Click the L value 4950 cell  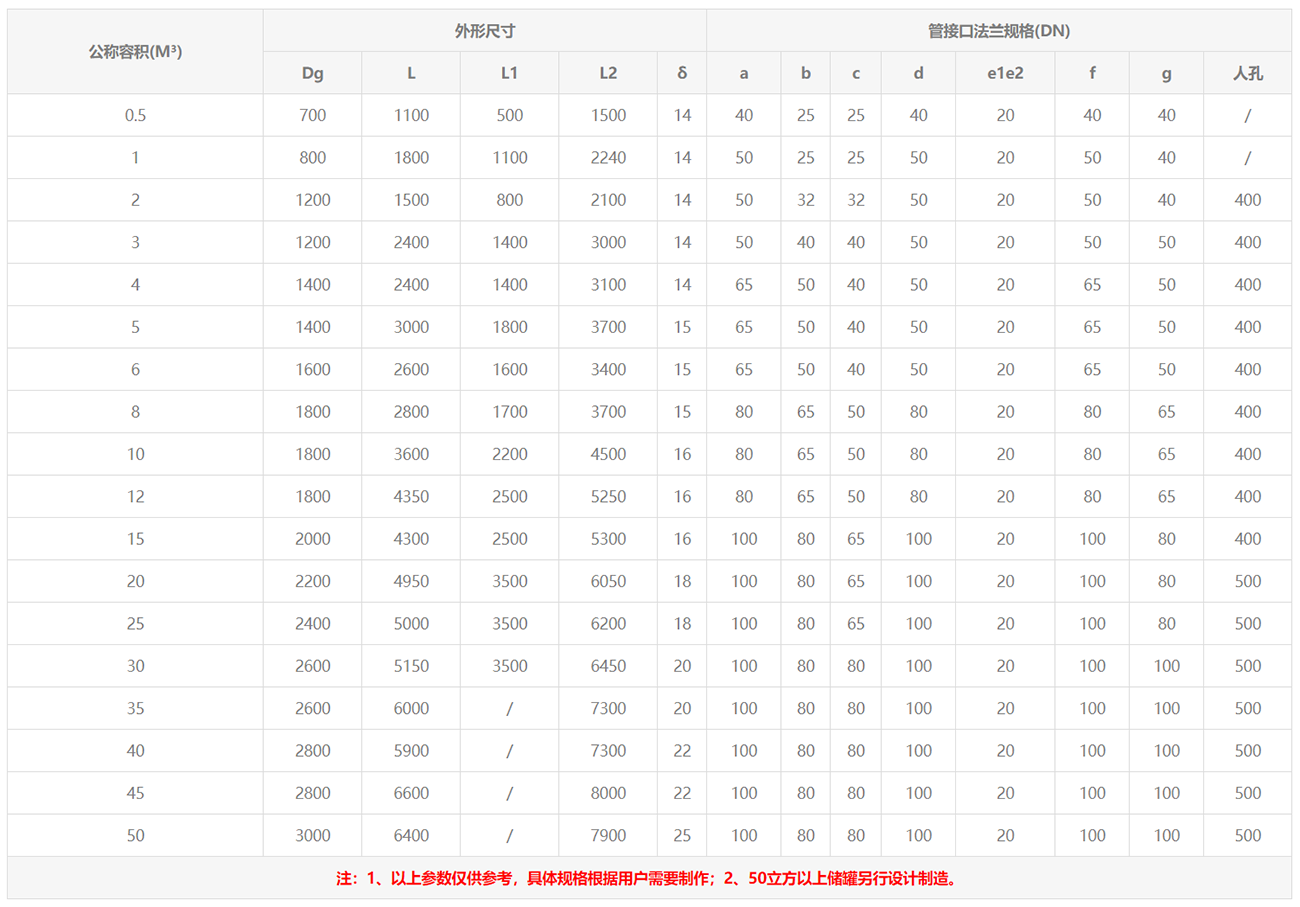point(411,581)
